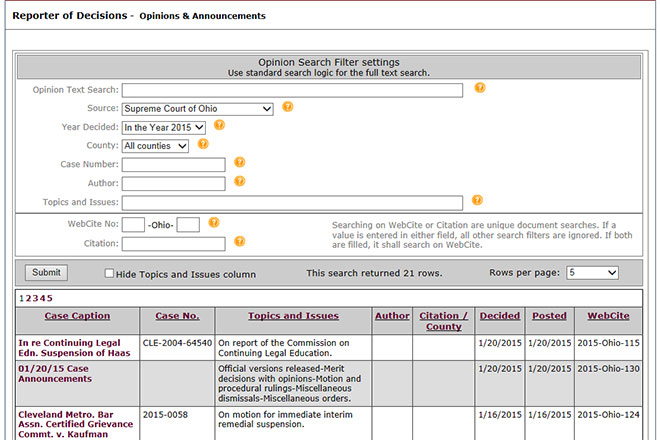Sort by Author column header
This screenshot has width=660, height=440.
point(392,316)
